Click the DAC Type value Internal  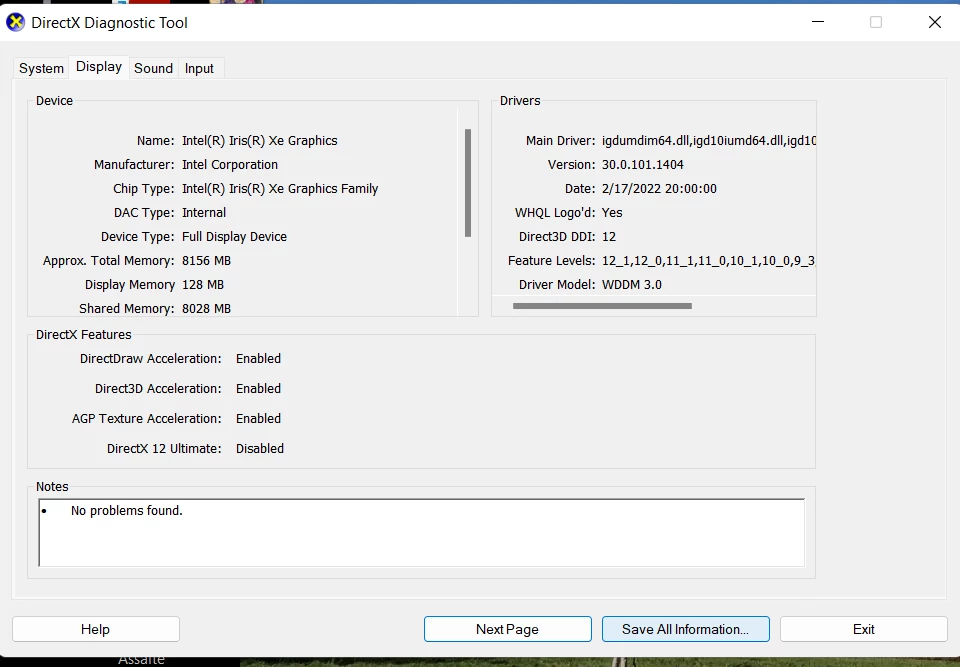pyautogui.click(x=204, y=212)
